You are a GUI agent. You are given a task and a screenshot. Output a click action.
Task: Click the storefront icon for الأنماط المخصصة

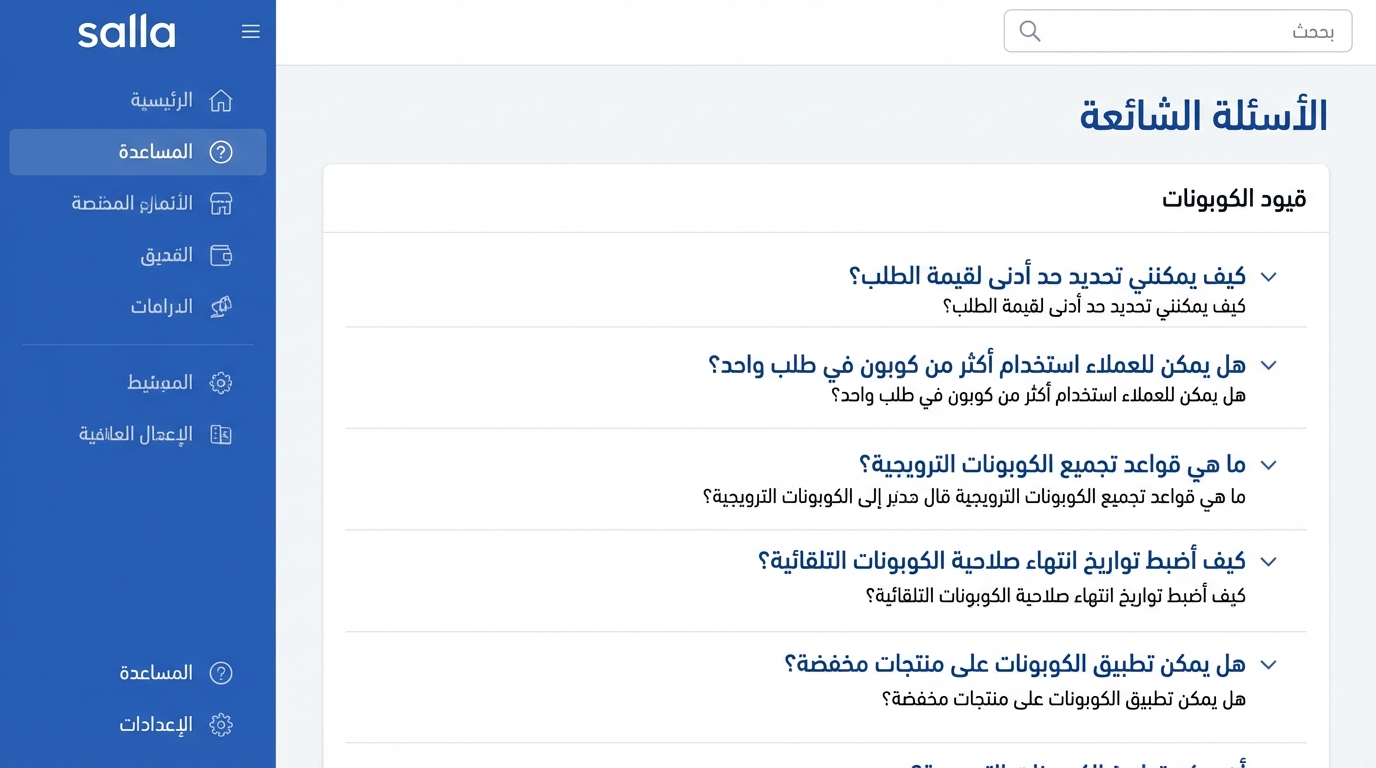(221, 203)
